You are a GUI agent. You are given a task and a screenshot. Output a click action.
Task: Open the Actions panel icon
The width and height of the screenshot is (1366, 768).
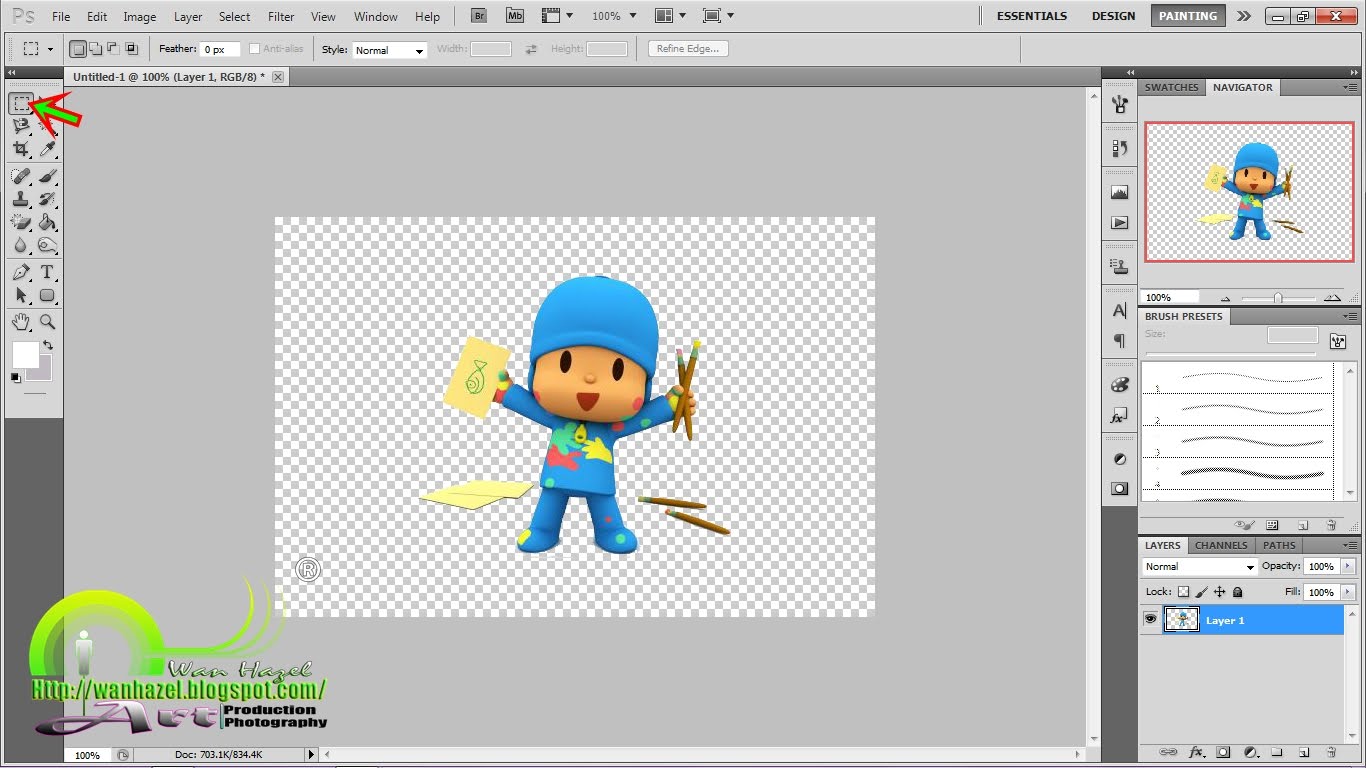(x=1120, y=222)
